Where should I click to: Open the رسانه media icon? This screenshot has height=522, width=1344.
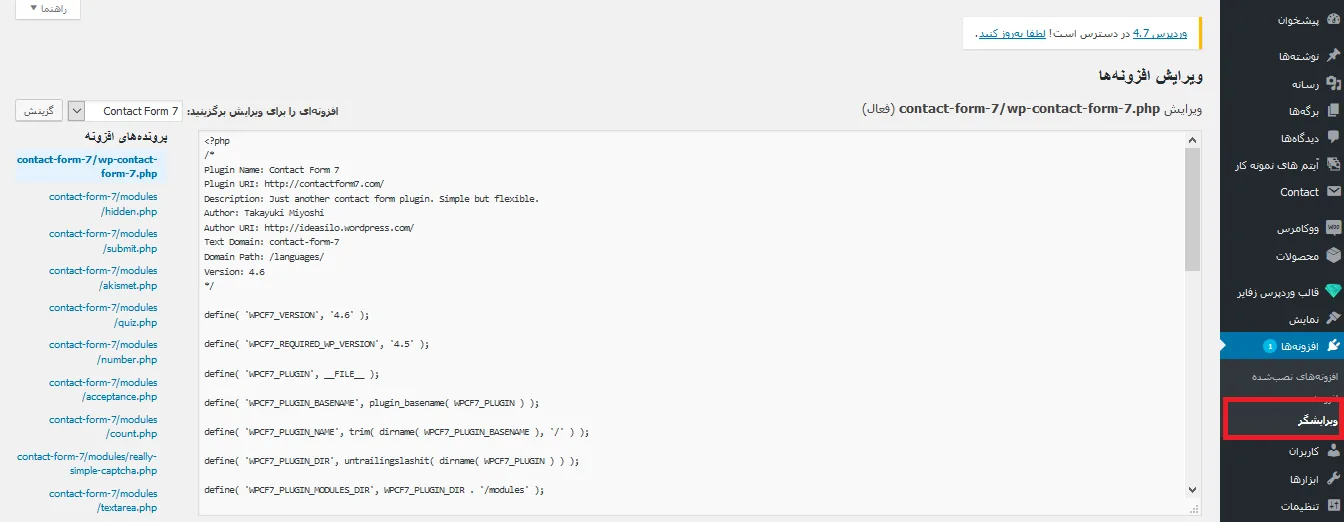pos(1333,83)
